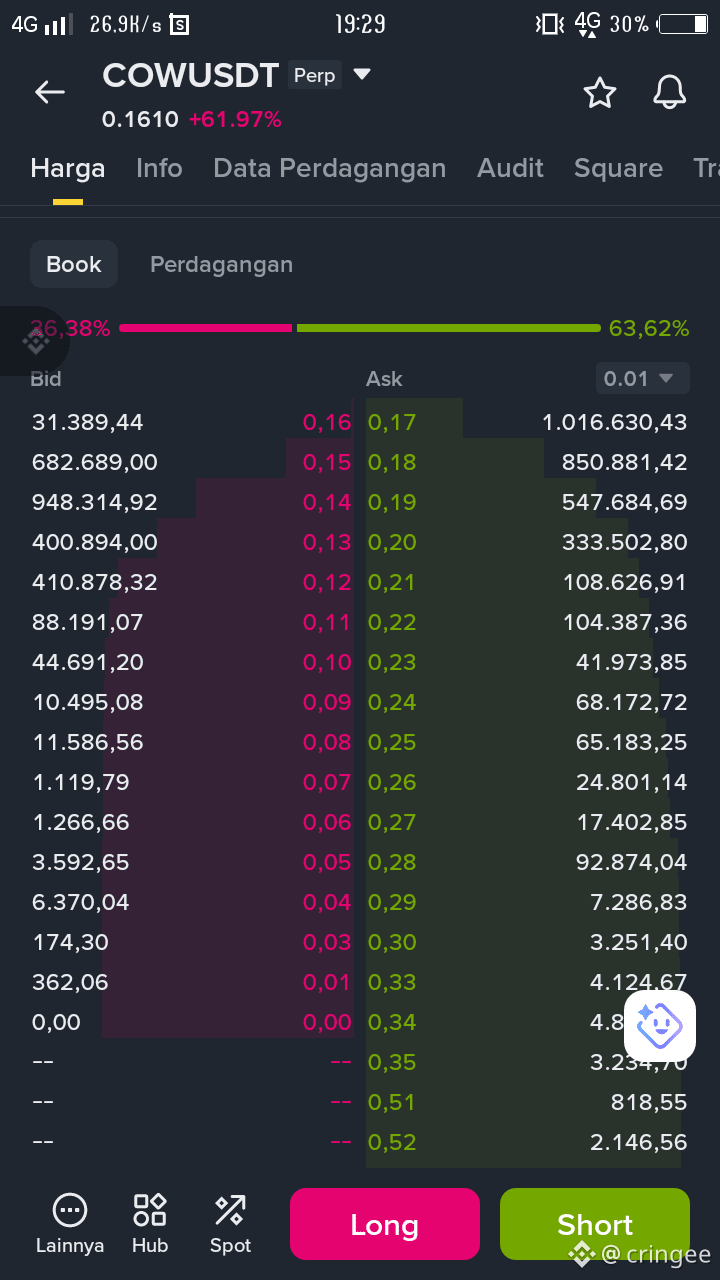Open the Square tab
The image size is (720, 1280).
(618, 168)
